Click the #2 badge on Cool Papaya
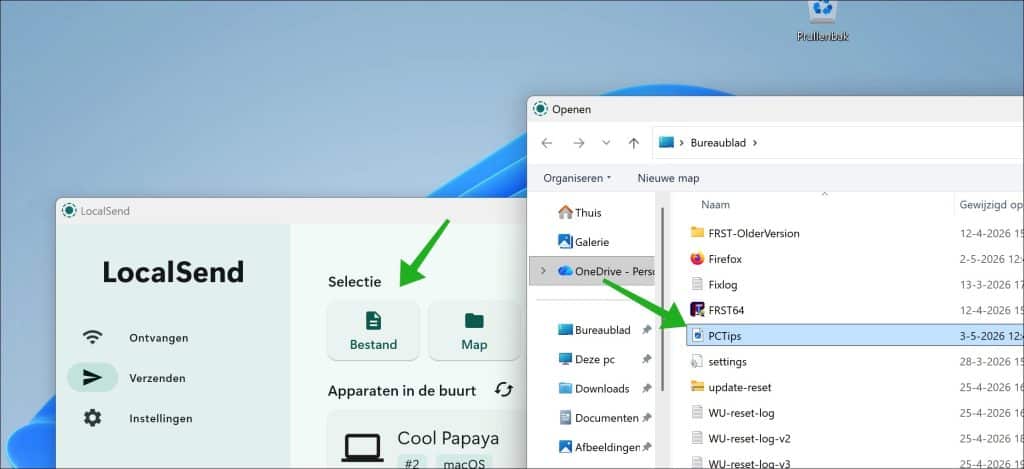 [411, 464]
